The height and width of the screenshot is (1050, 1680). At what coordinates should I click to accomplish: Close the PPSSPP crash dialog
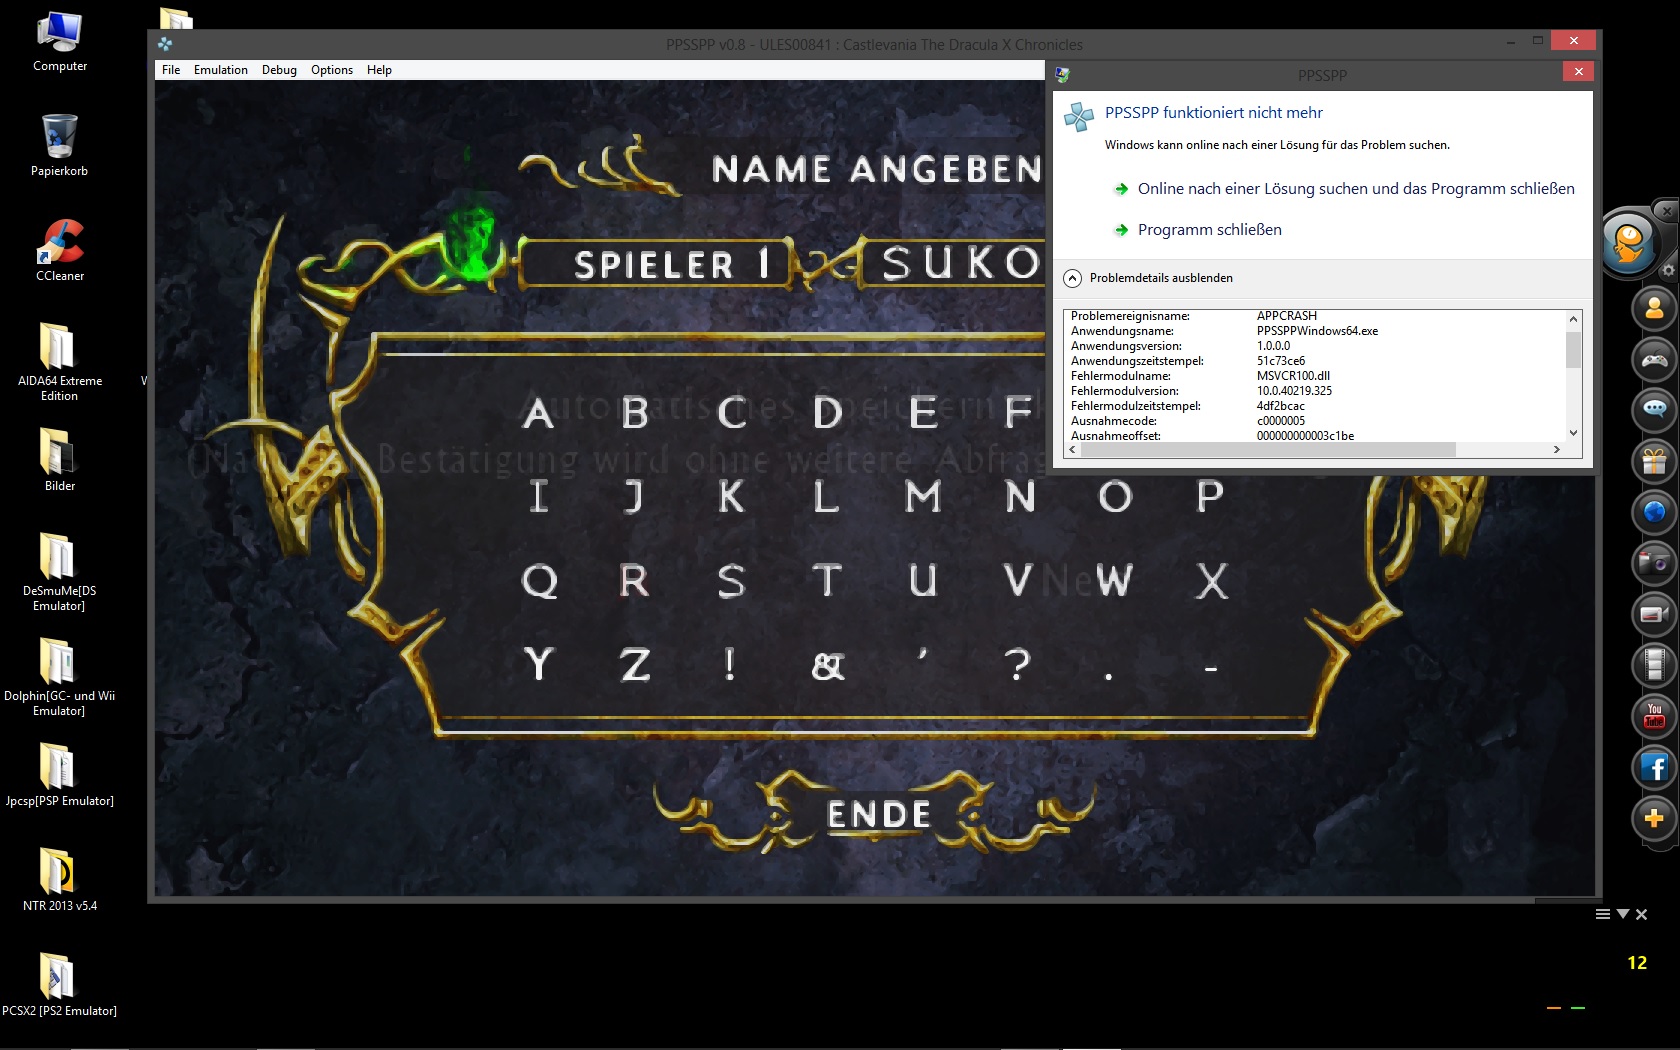coord(1578,71)
